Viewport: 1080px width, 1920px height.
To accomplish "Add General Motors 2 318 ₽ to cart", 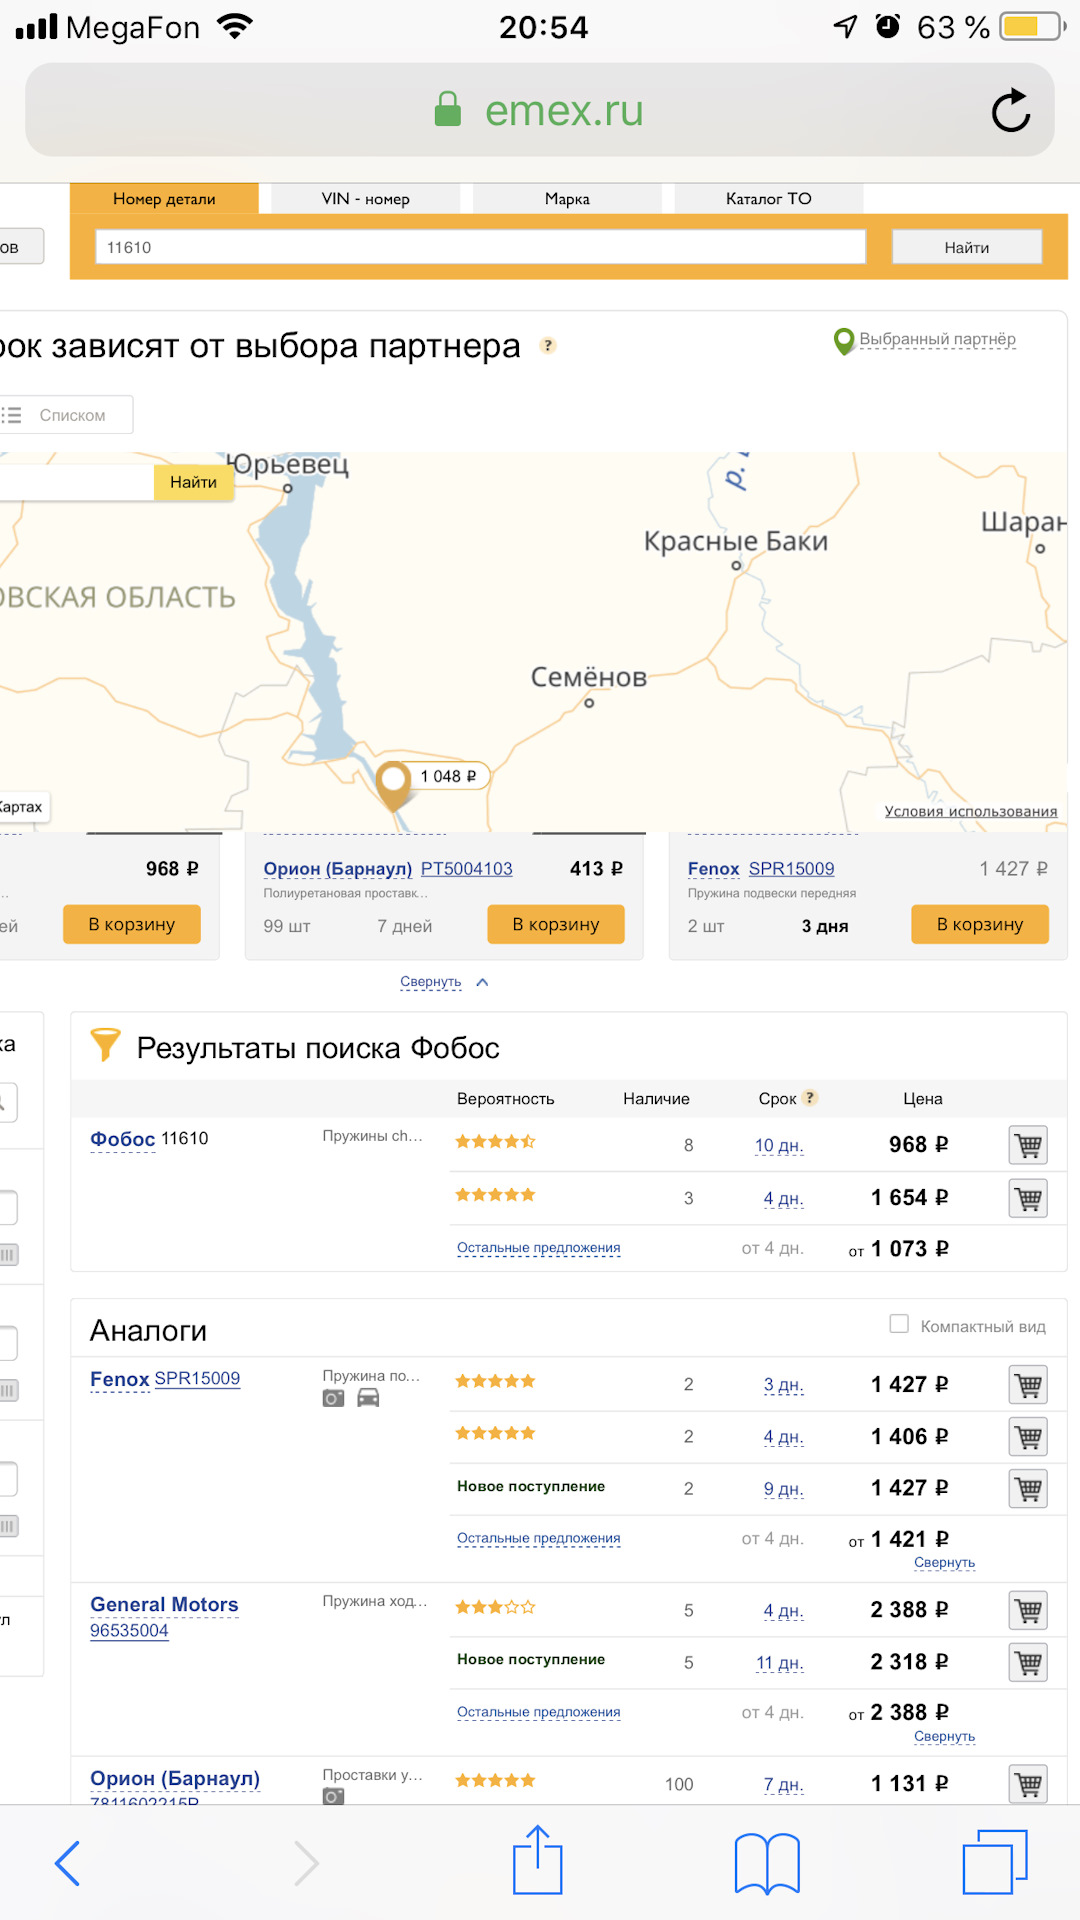I will coord(1027,1663).
